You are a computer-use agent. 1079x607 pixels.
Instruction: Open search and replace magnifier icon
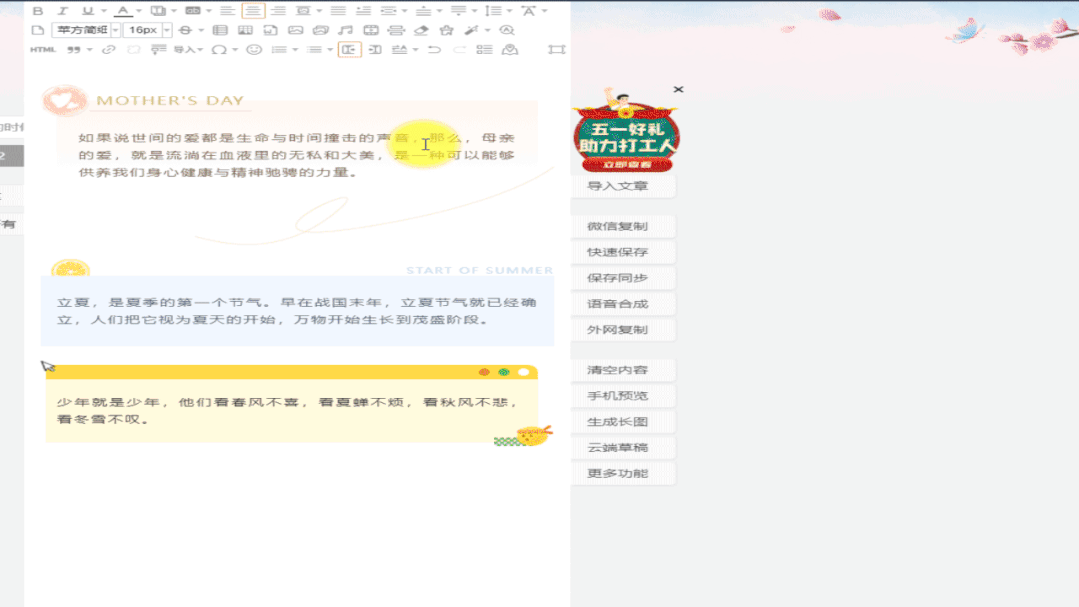[x=507, y=30]
